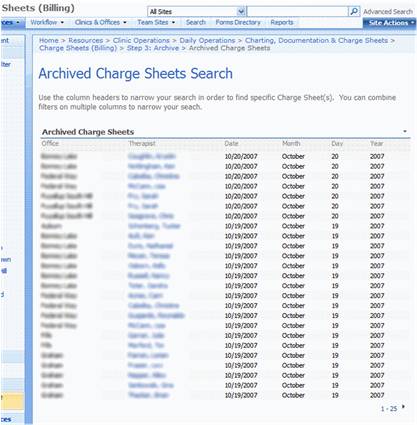The width and height of the screenshot is (417, 425).
Task: Open Daily Operations breadcrumb link
Action: pos(207,40)
